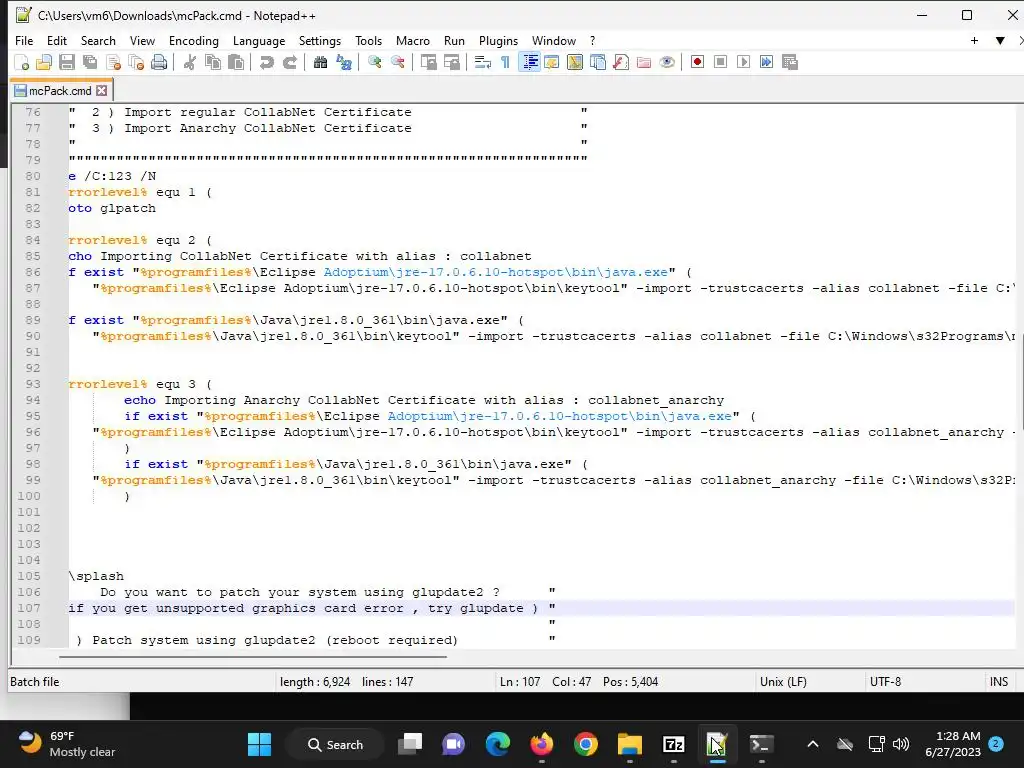Run macro multiple times icon
This screenshot has width=1024, height=768.
[x=767, y=62]
